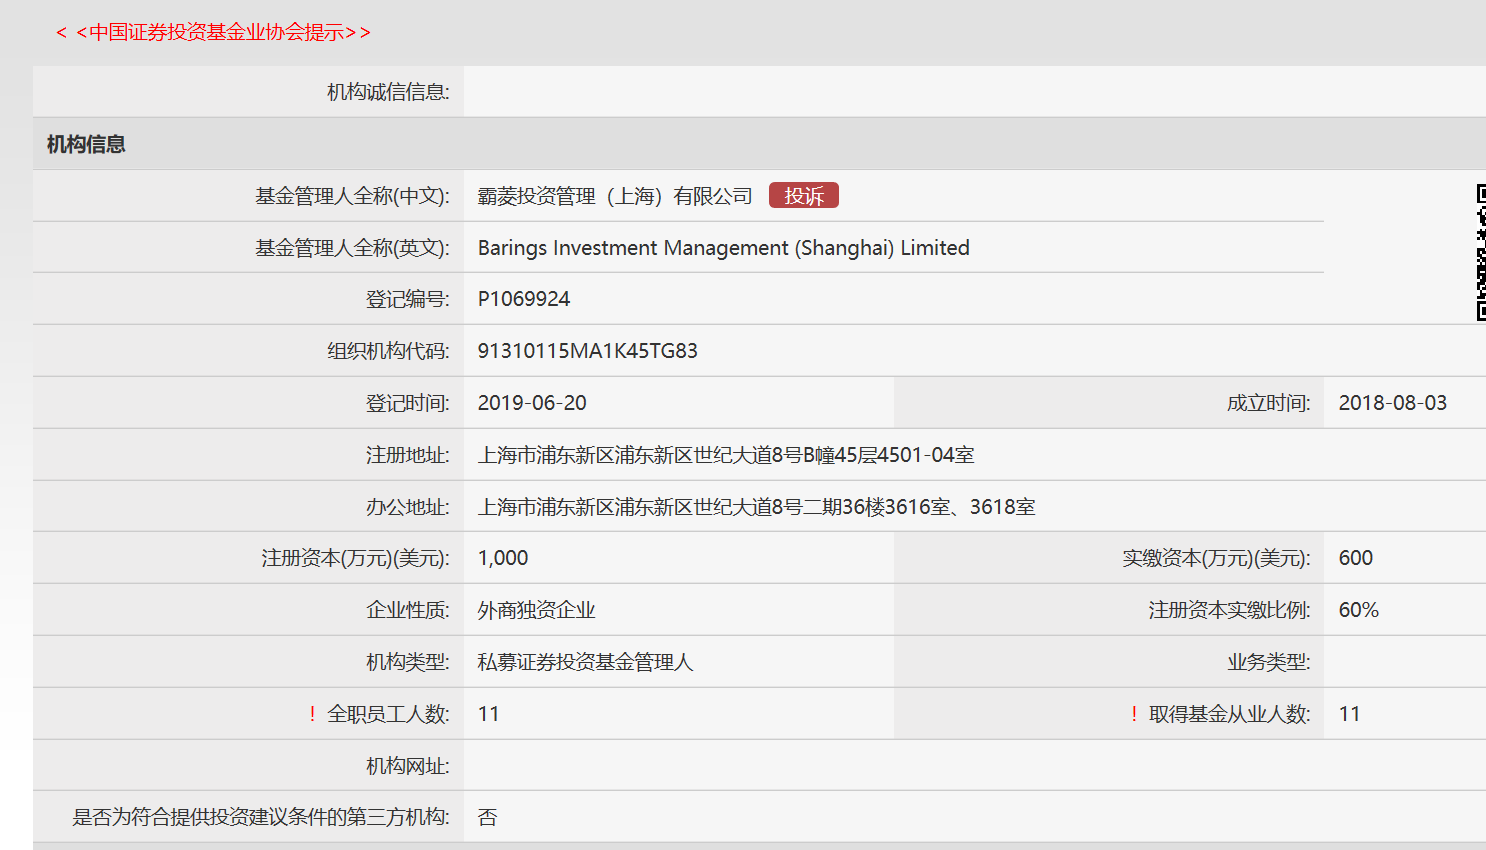The height and width of the screenshot is (850, 1486).
Task: Click the paid-in capital value 600
Action: pyautogui.click(x=1355, y=558)
